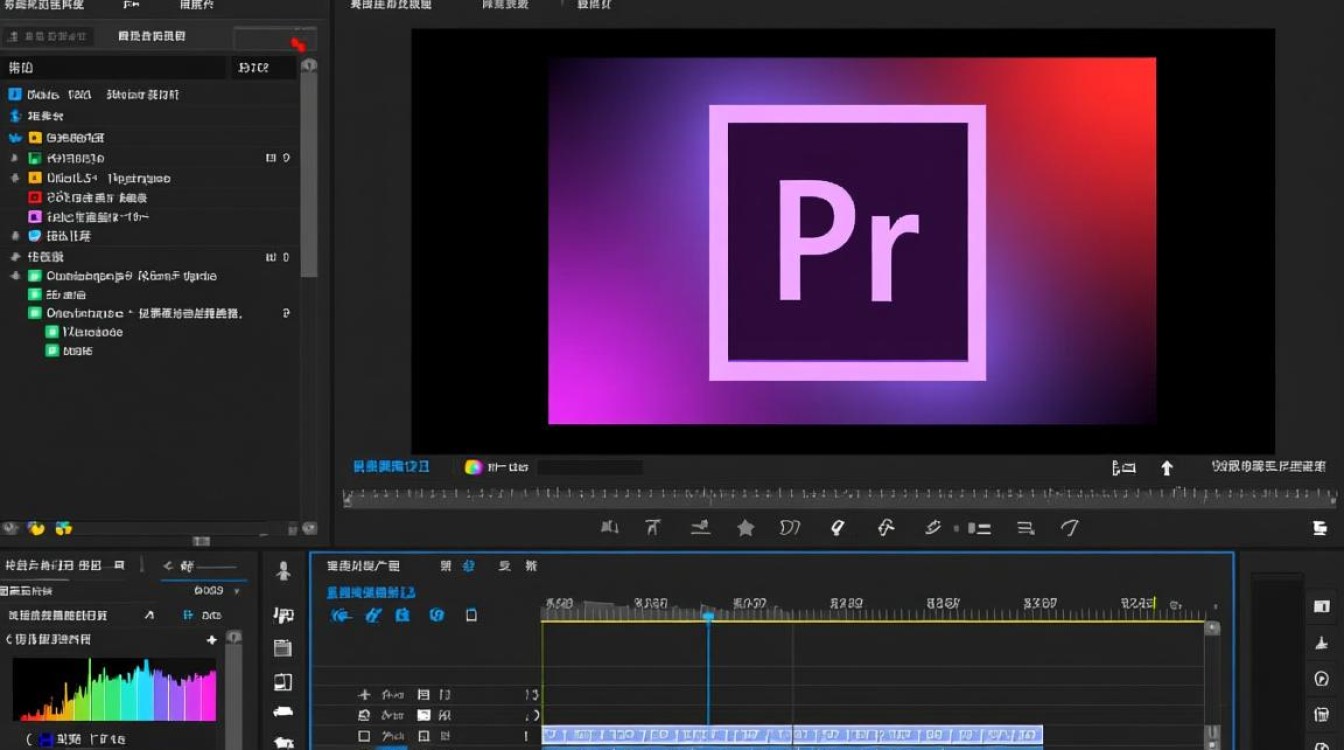Viewport: 1344px width, 750px height.
Task: Open the dropdown arrow above the histogram panel
Action: [x=237, y=591]
